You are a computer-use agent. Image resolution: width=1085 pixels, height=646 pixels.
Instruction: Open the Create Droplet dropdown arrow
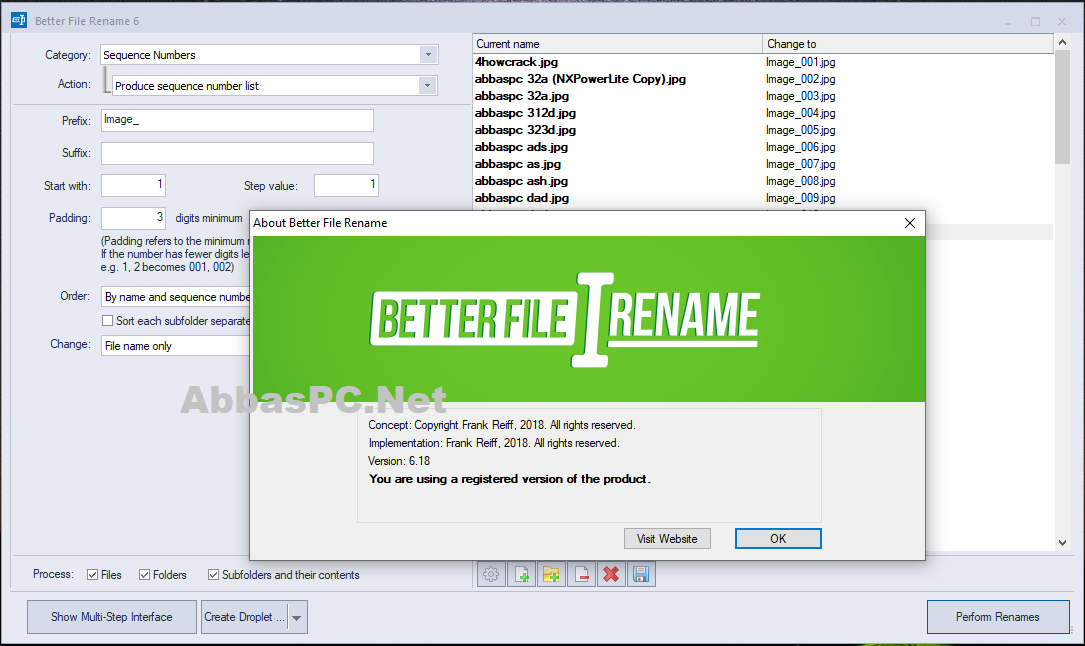(x=296, y=617)
